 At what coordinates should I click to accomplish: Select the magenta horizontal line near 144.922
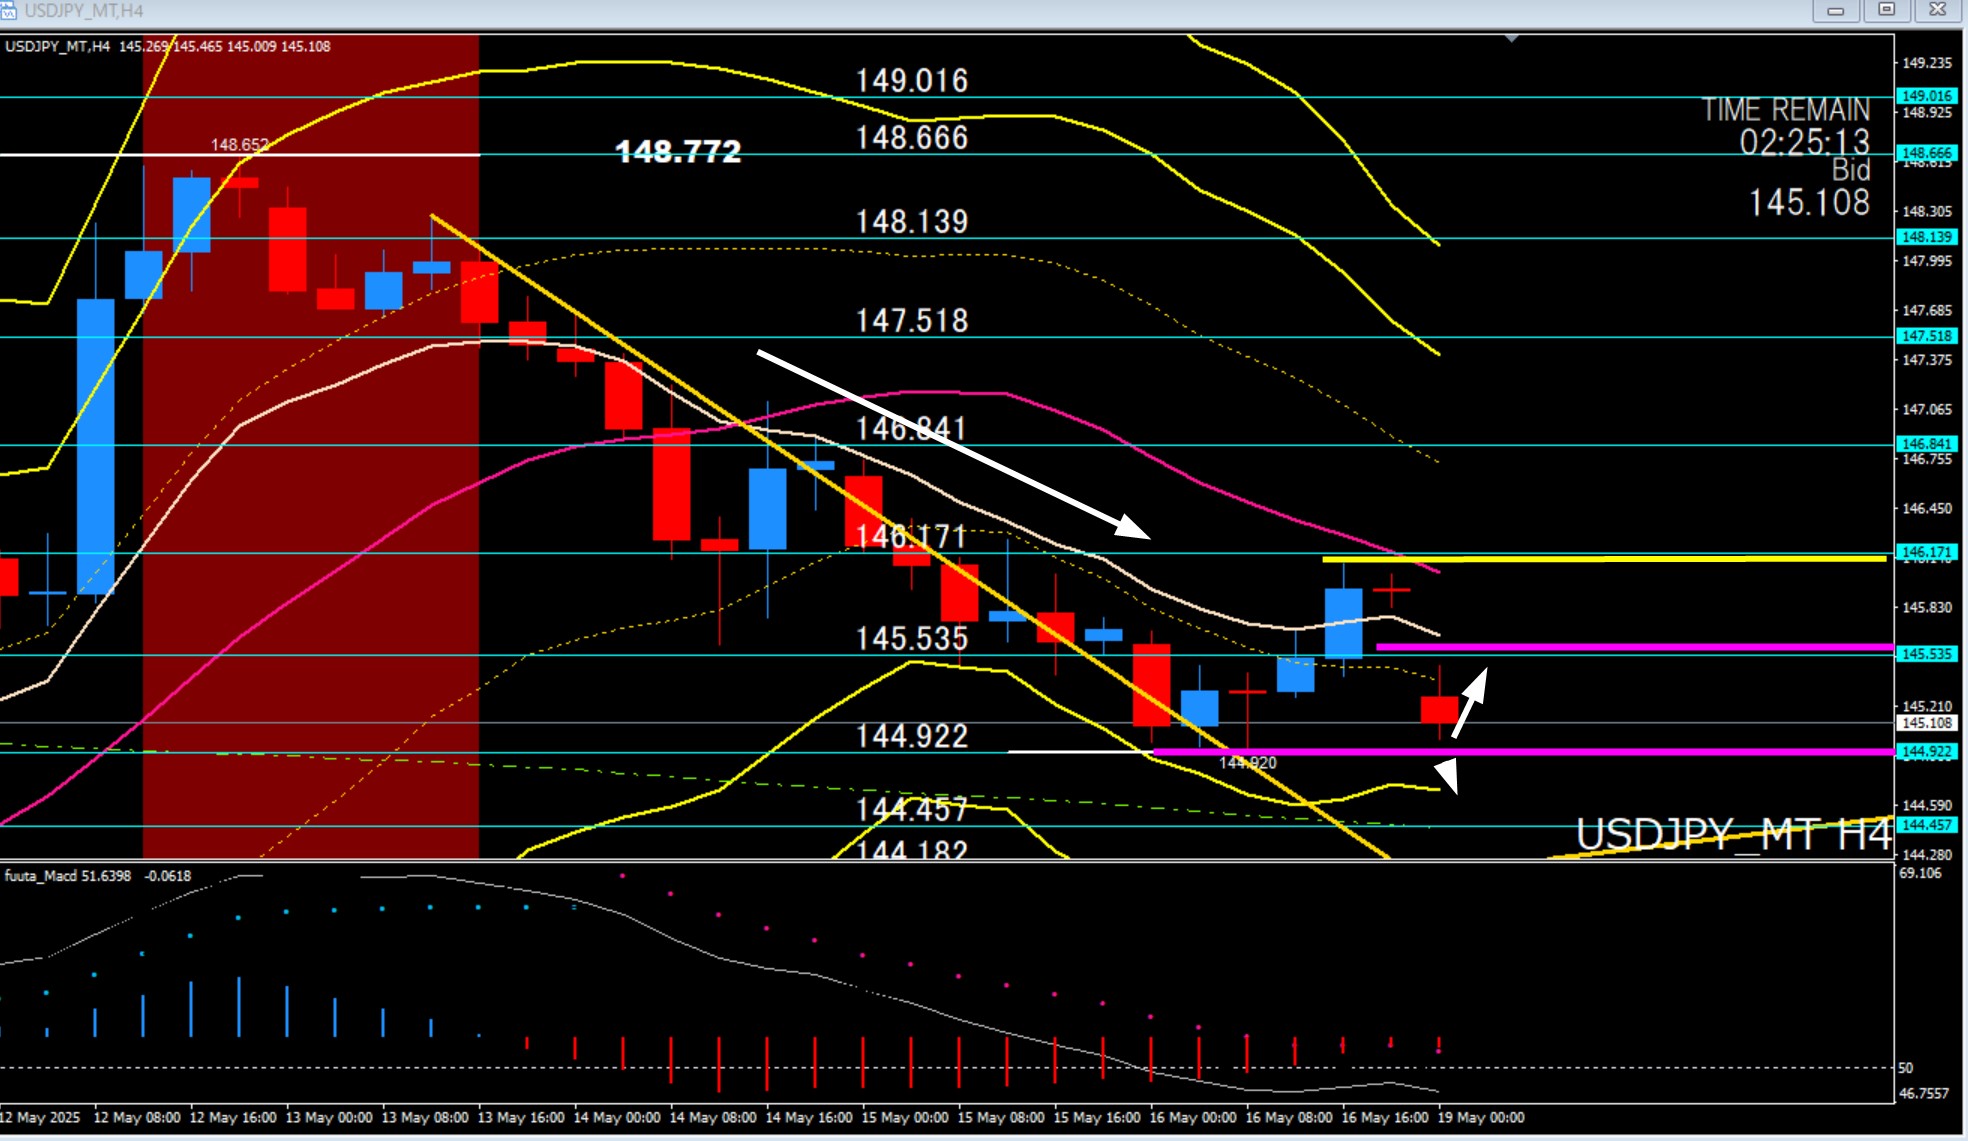[1524, 751]
